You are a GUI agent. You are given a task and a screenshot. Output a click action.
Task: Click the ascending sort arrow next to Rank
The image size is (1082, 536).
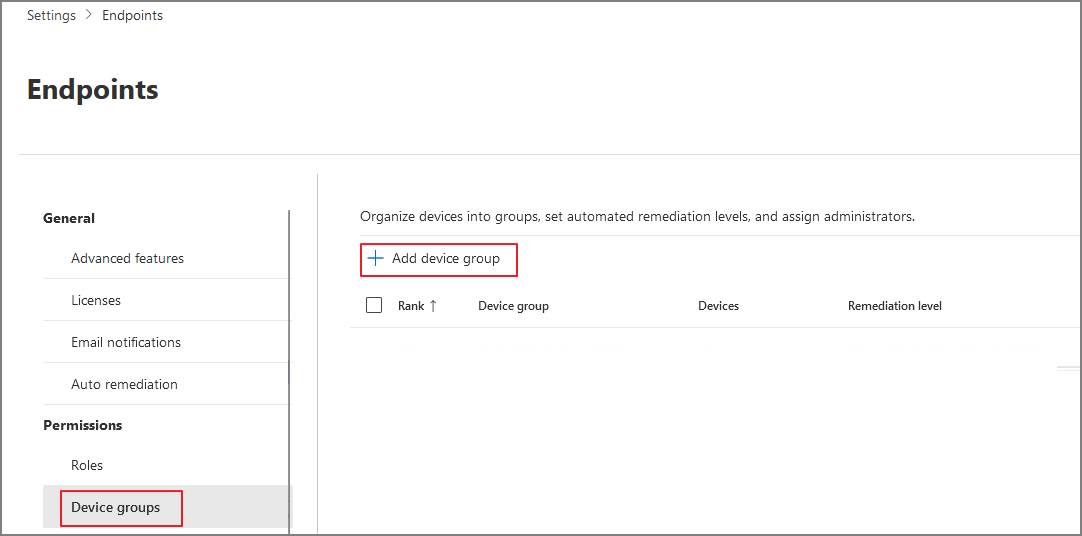pyautogui.click(x=433, y=306)
